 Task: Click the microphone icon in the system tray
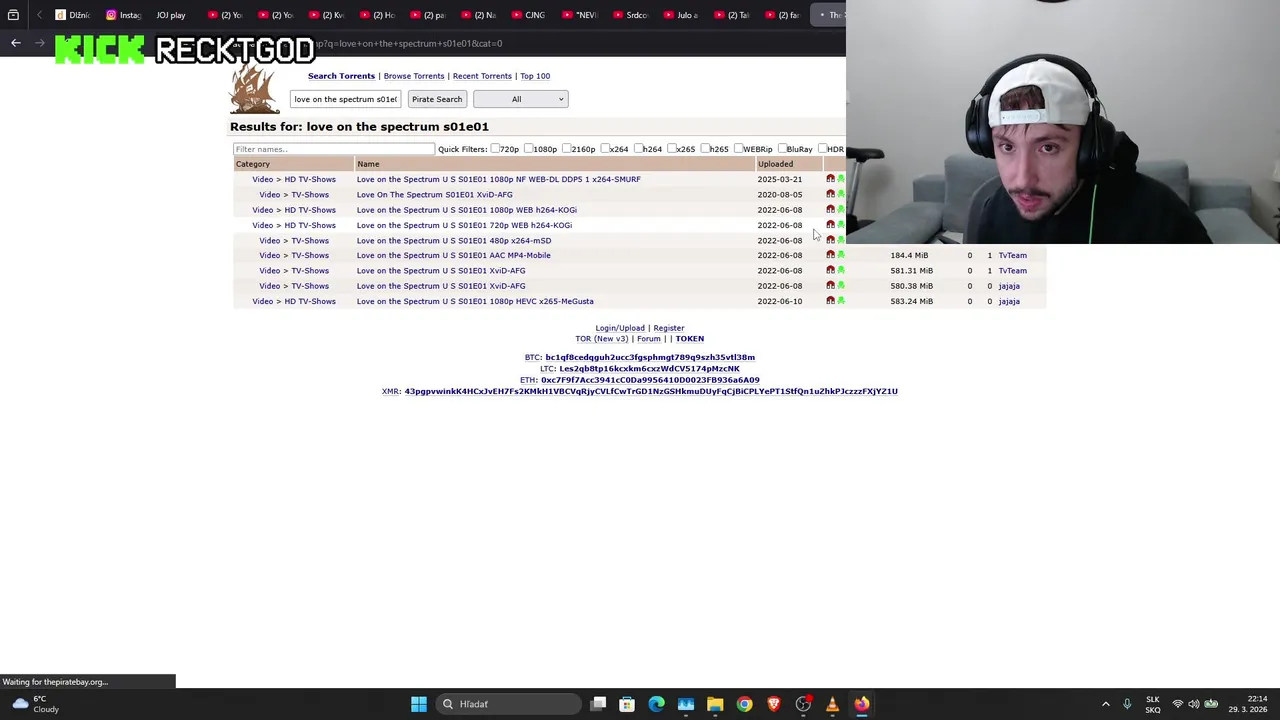(x=1127, y=704)
